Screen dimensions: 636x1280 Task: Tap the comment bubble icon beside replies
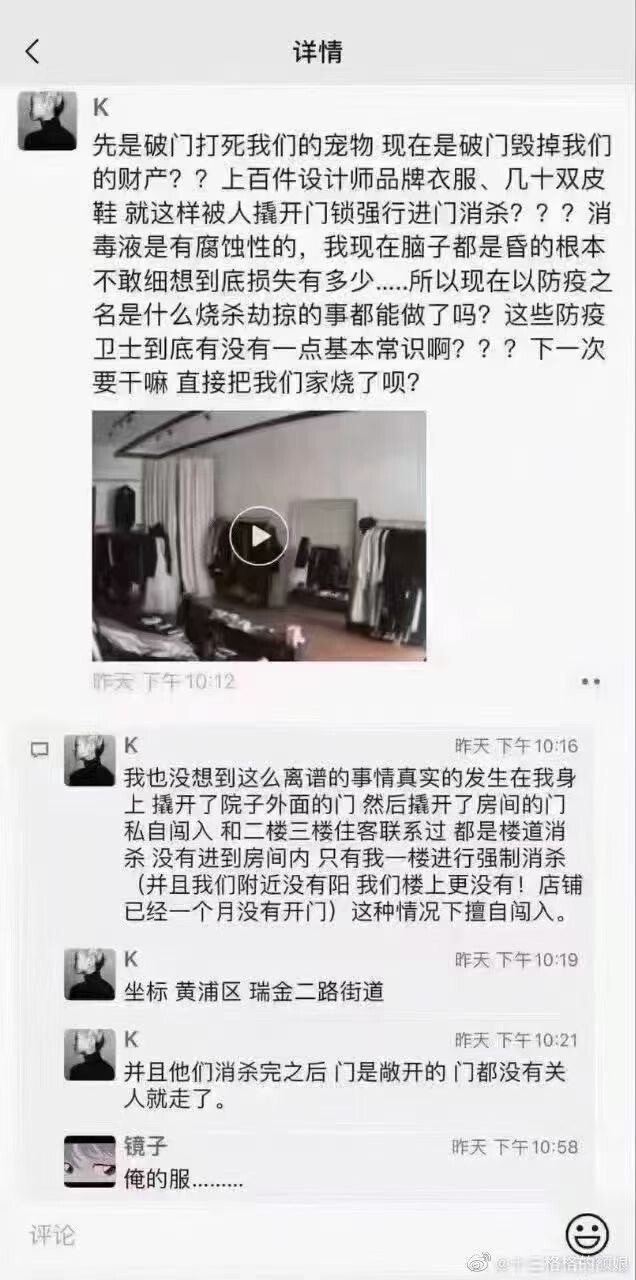click(x=39, y=749)
